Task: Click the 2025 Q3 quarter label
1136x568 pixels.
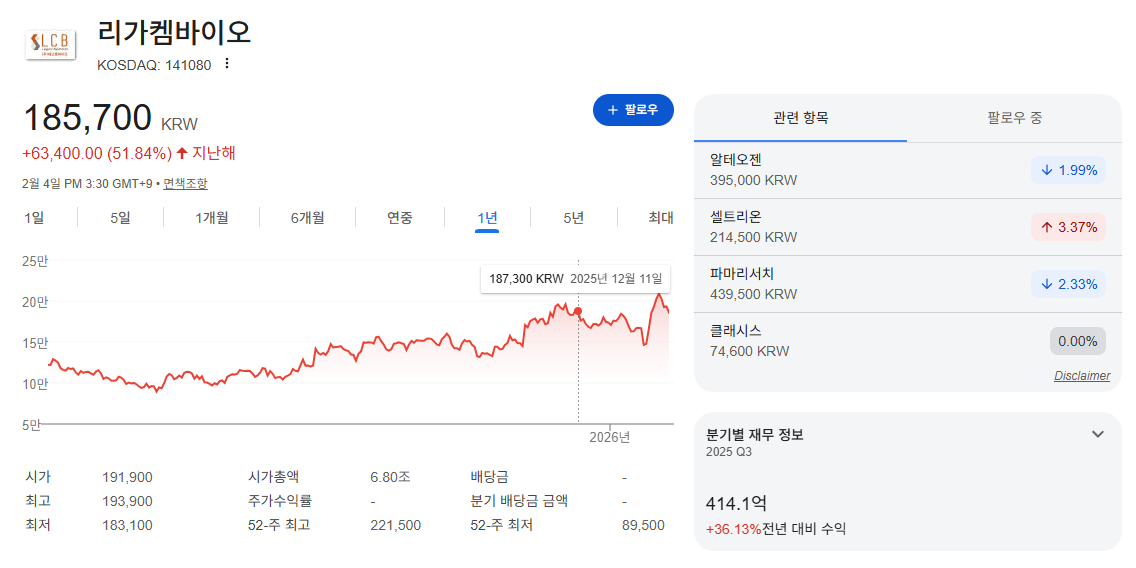Action: pyautogui.click(x=729, y=452)
